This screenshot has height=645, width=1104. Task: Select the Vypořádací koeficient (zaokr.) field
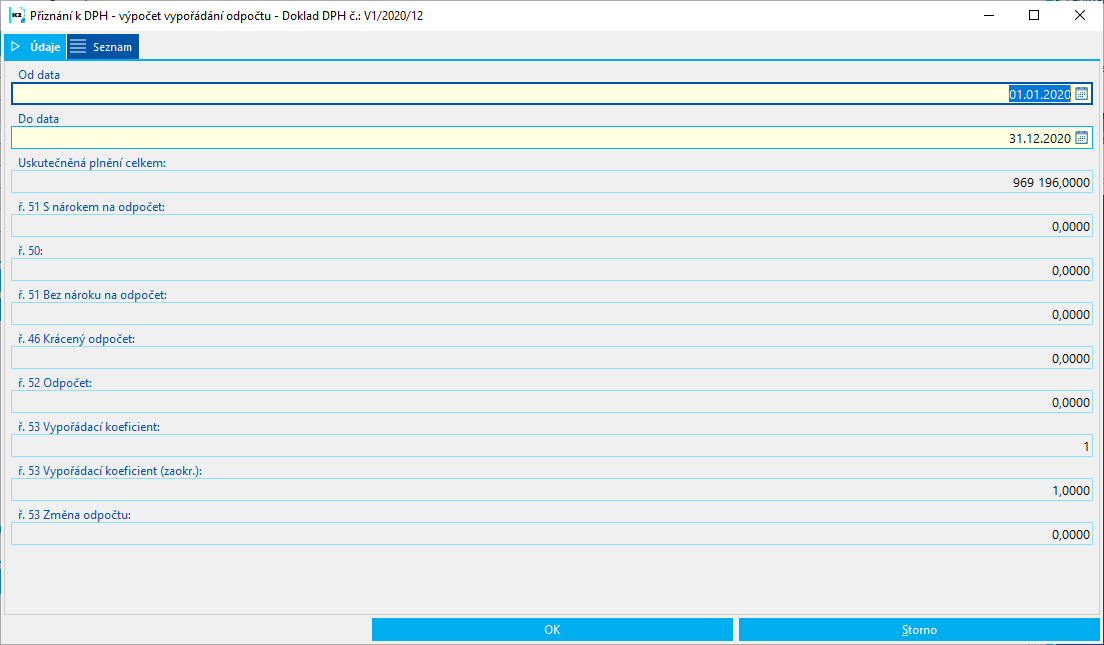click(x=552, y=490)
